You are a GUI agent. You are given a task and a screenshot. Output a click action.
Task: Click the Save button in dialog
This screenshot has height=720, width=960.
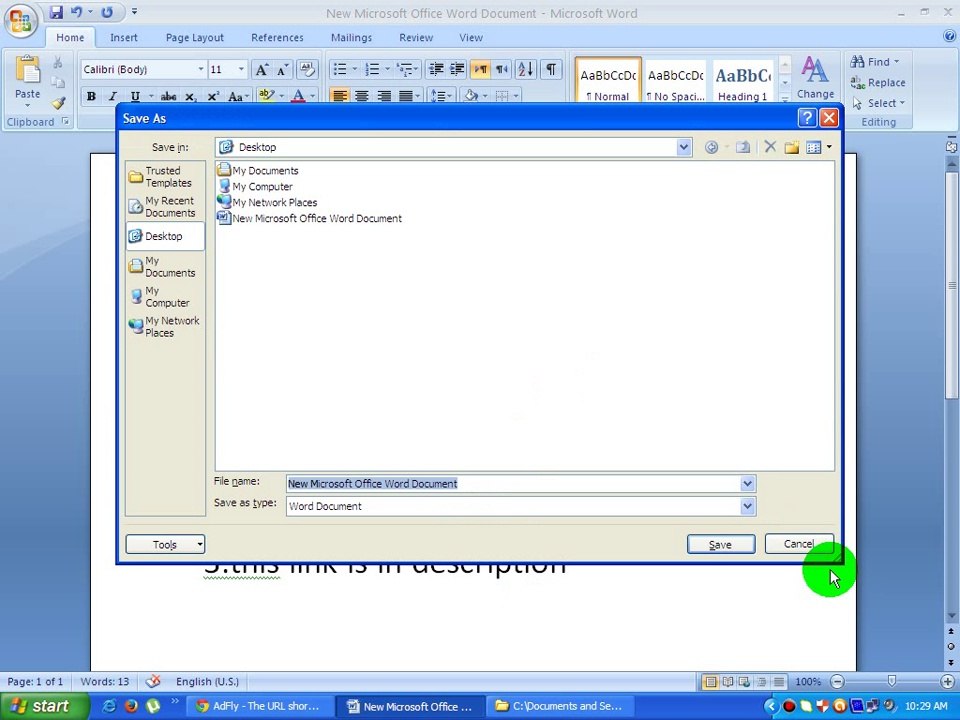[x=721, y=544]
